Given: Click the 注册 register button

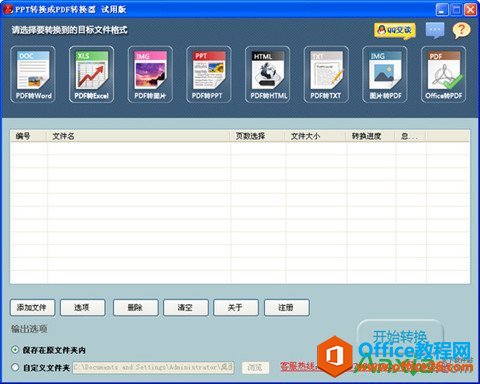Looking at the screenshot, I should point(287,308).
